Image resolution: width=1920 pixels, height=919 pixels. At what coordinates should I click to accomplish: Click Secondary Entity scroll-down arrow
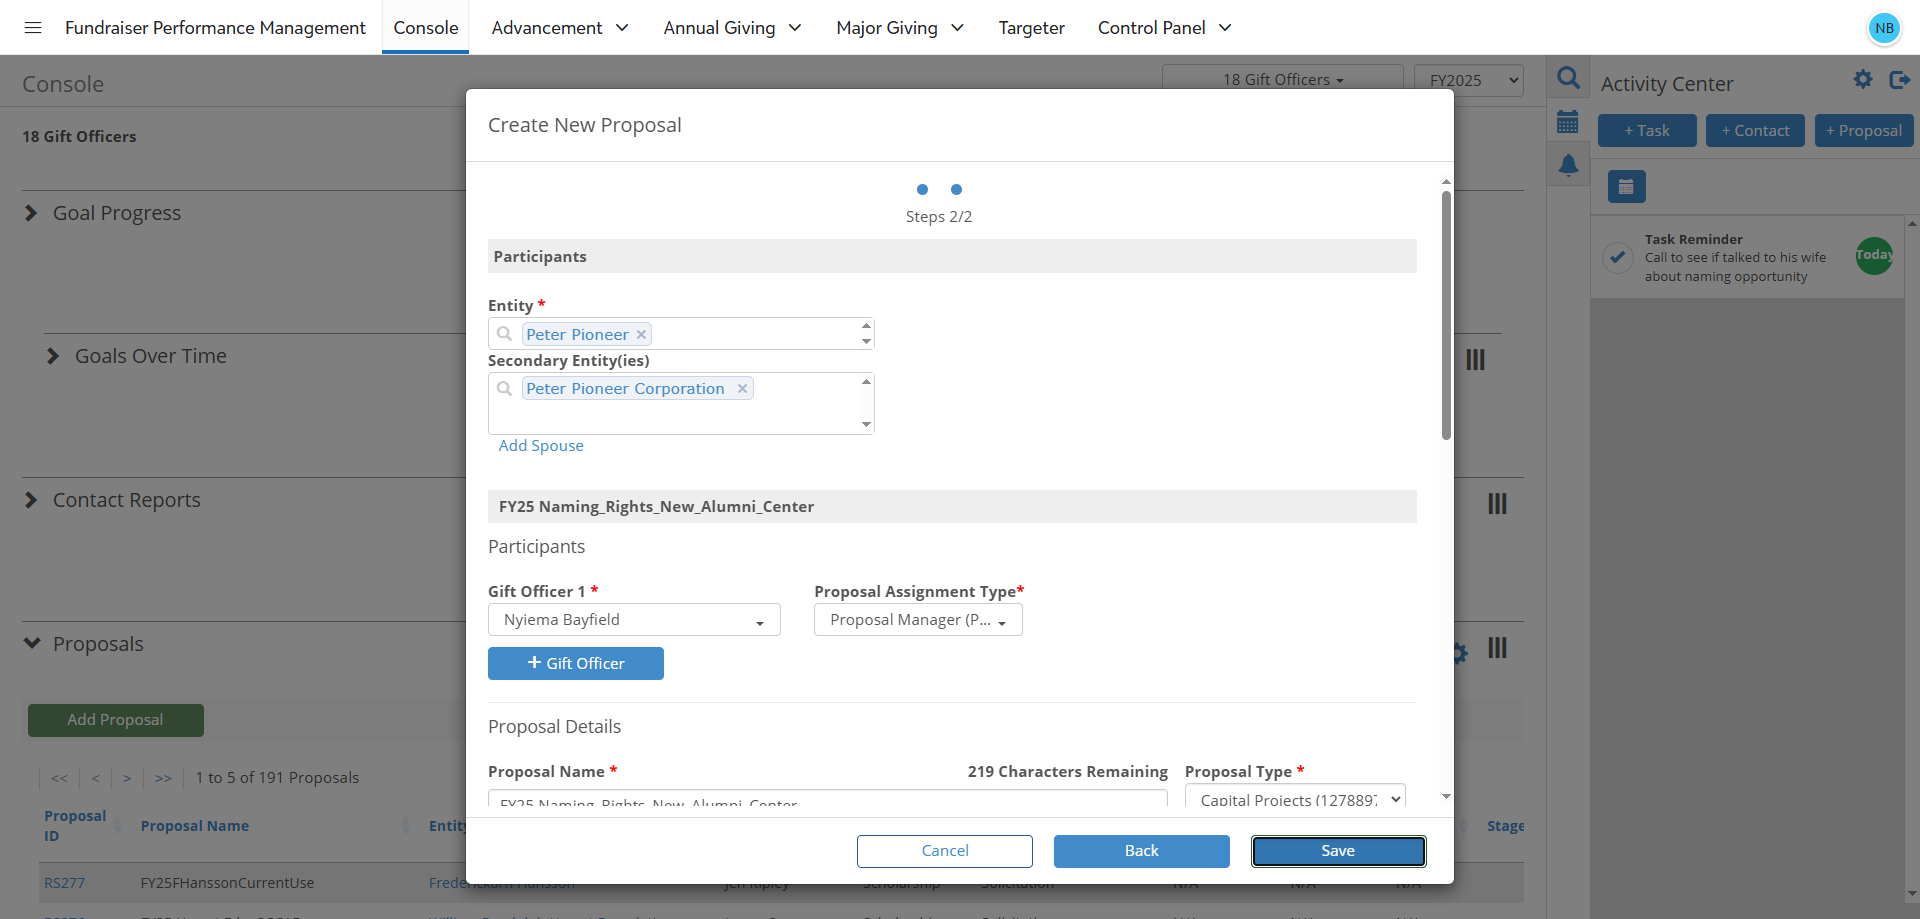(x=866, y=425)
